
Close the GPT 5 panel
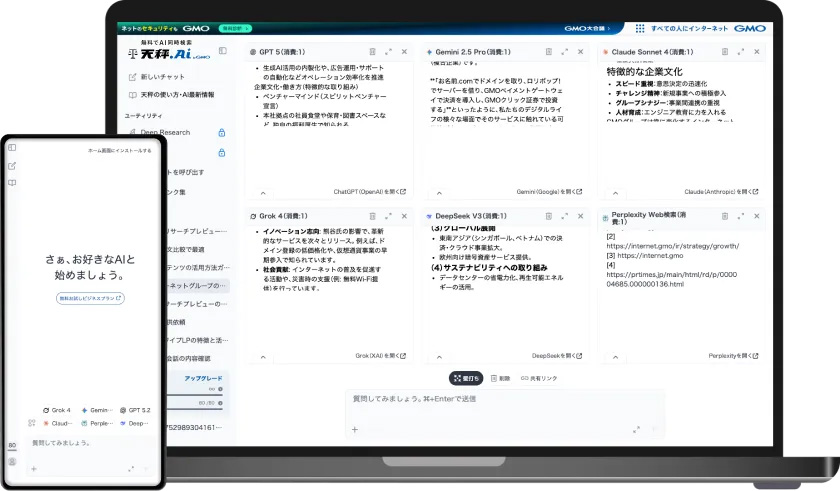(404, 52)
